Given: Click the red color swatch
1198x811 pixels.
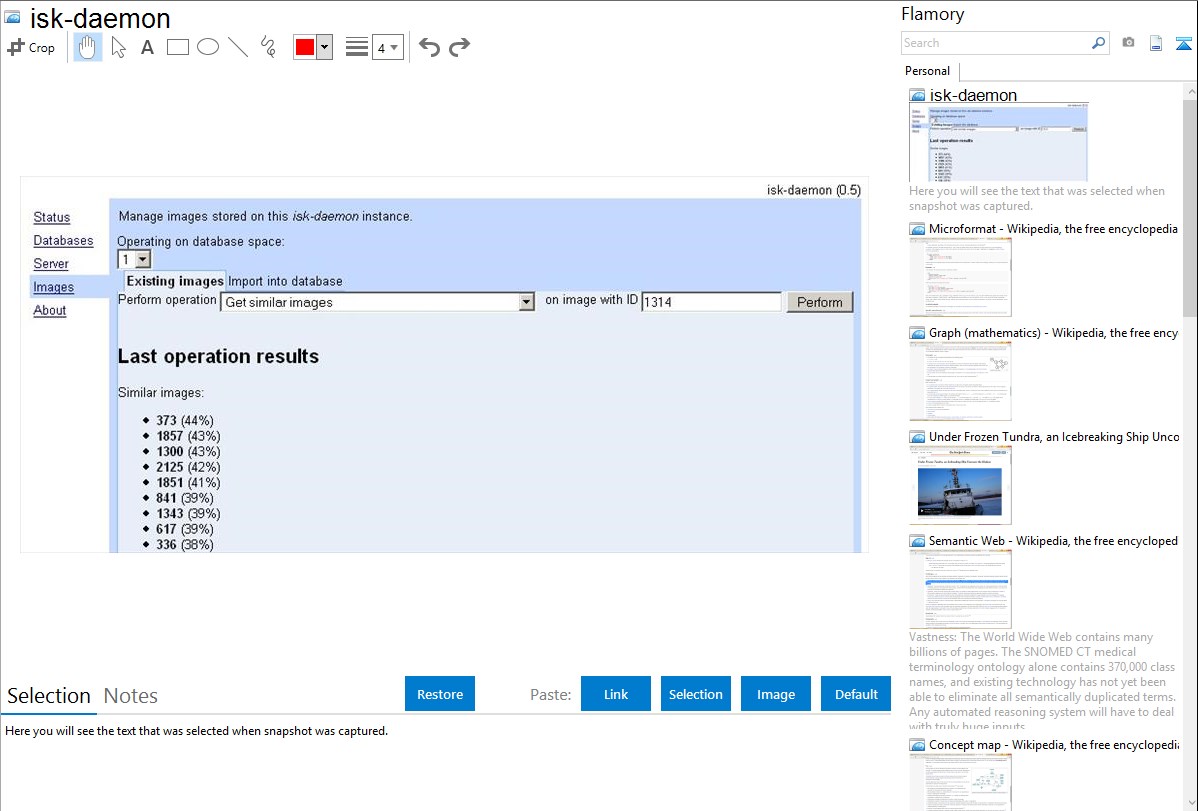Looking at the screenshot, I should click(305, 47).
